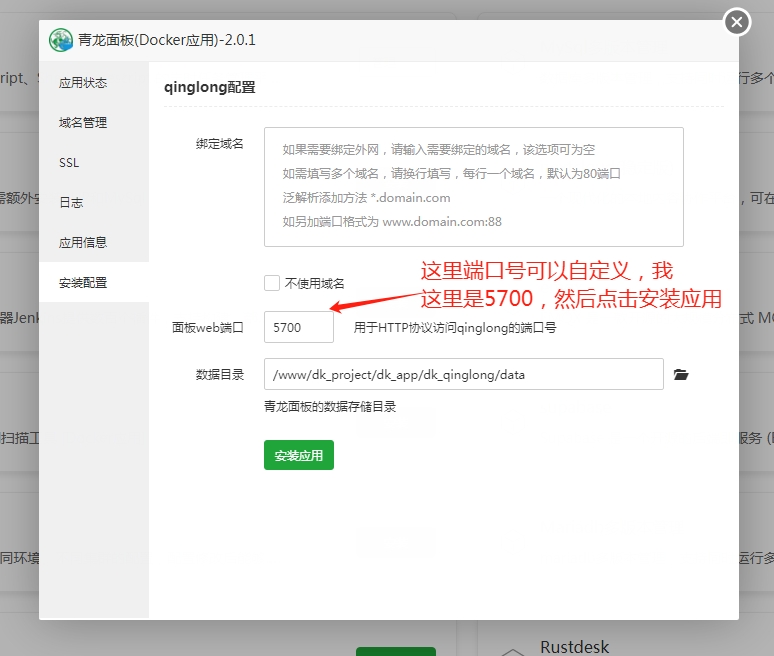The image size is (774, 656).
Task: Click the 数据目录 path input field
Action: point(463,374)
